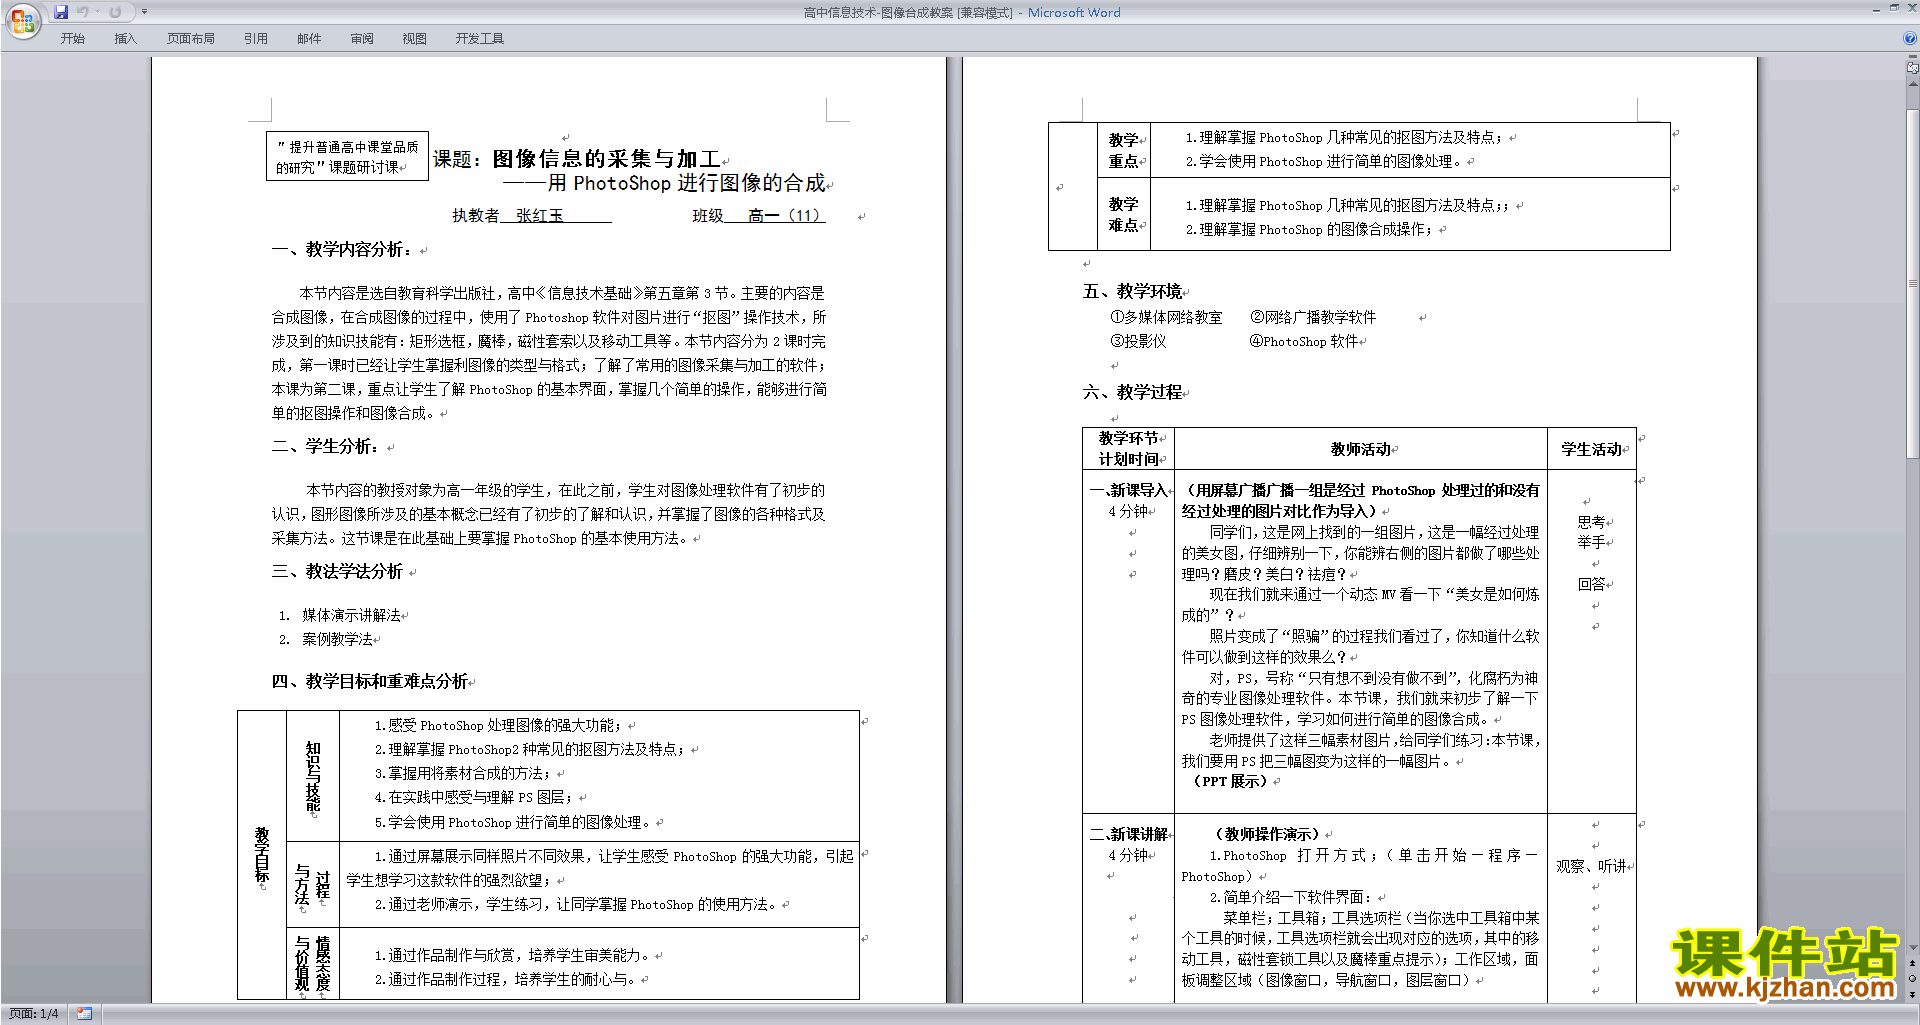Click the line 1.感受 PhotoShop 处理图像的强大功能
This screenshot has width=1920, height=1025.
coord(499,725)
